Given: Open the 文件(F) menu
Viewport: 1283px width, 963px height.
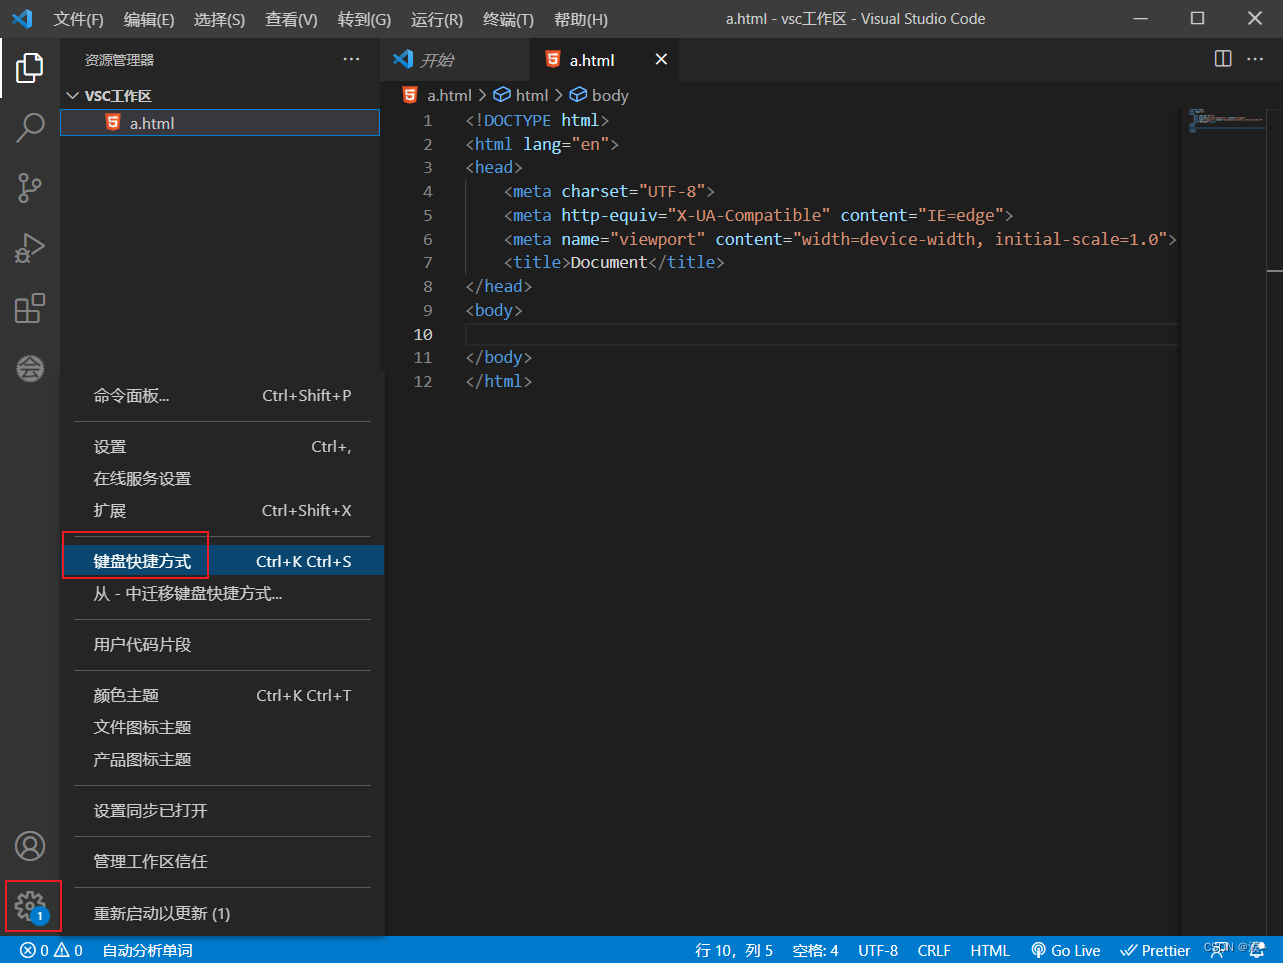Looking at the screenshot, I should tap(78, 19).
